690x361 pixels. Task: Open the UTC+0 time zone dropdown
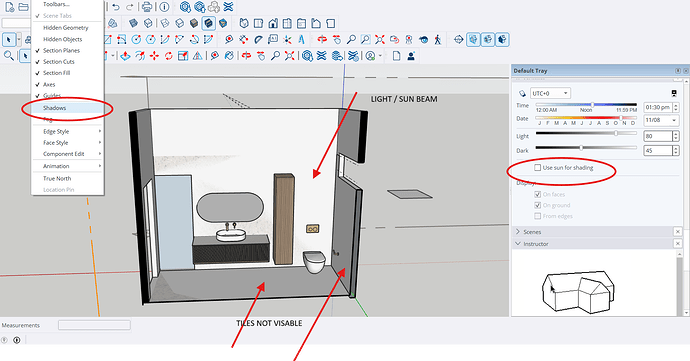[x=551, y=93]
